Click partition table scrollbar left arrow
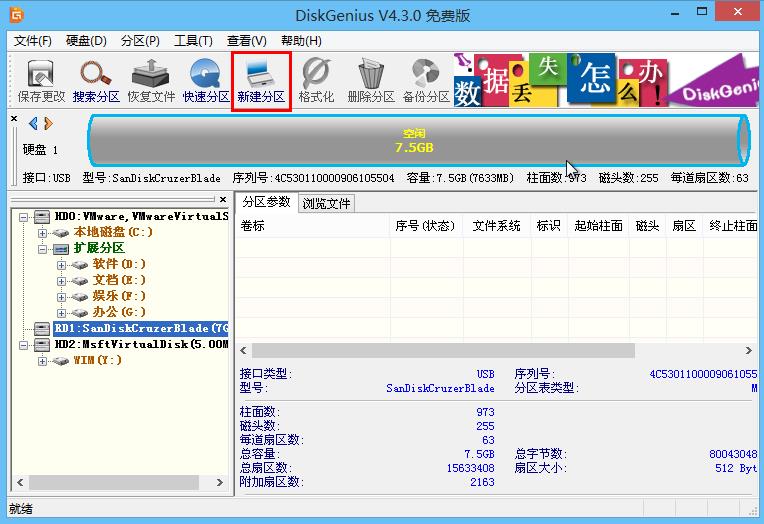Screen dimensions: 764x524 point(244,350)
